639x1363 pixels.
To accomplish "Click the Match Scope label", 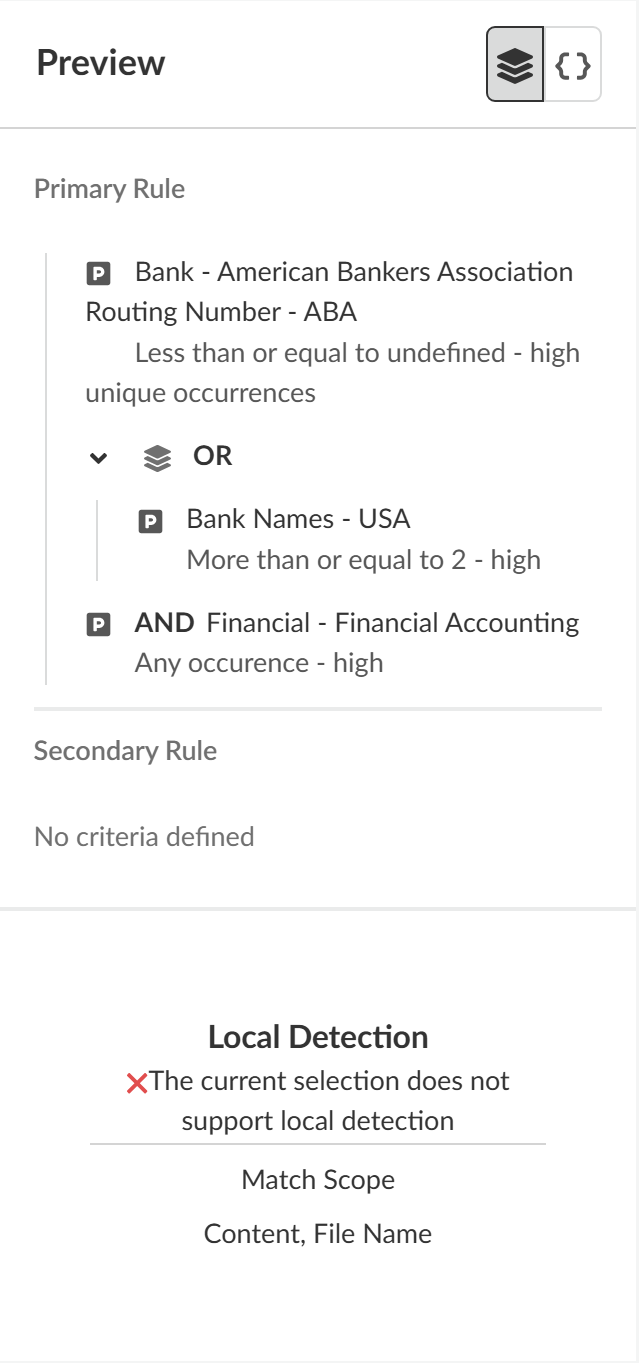I will [318, 1180].
